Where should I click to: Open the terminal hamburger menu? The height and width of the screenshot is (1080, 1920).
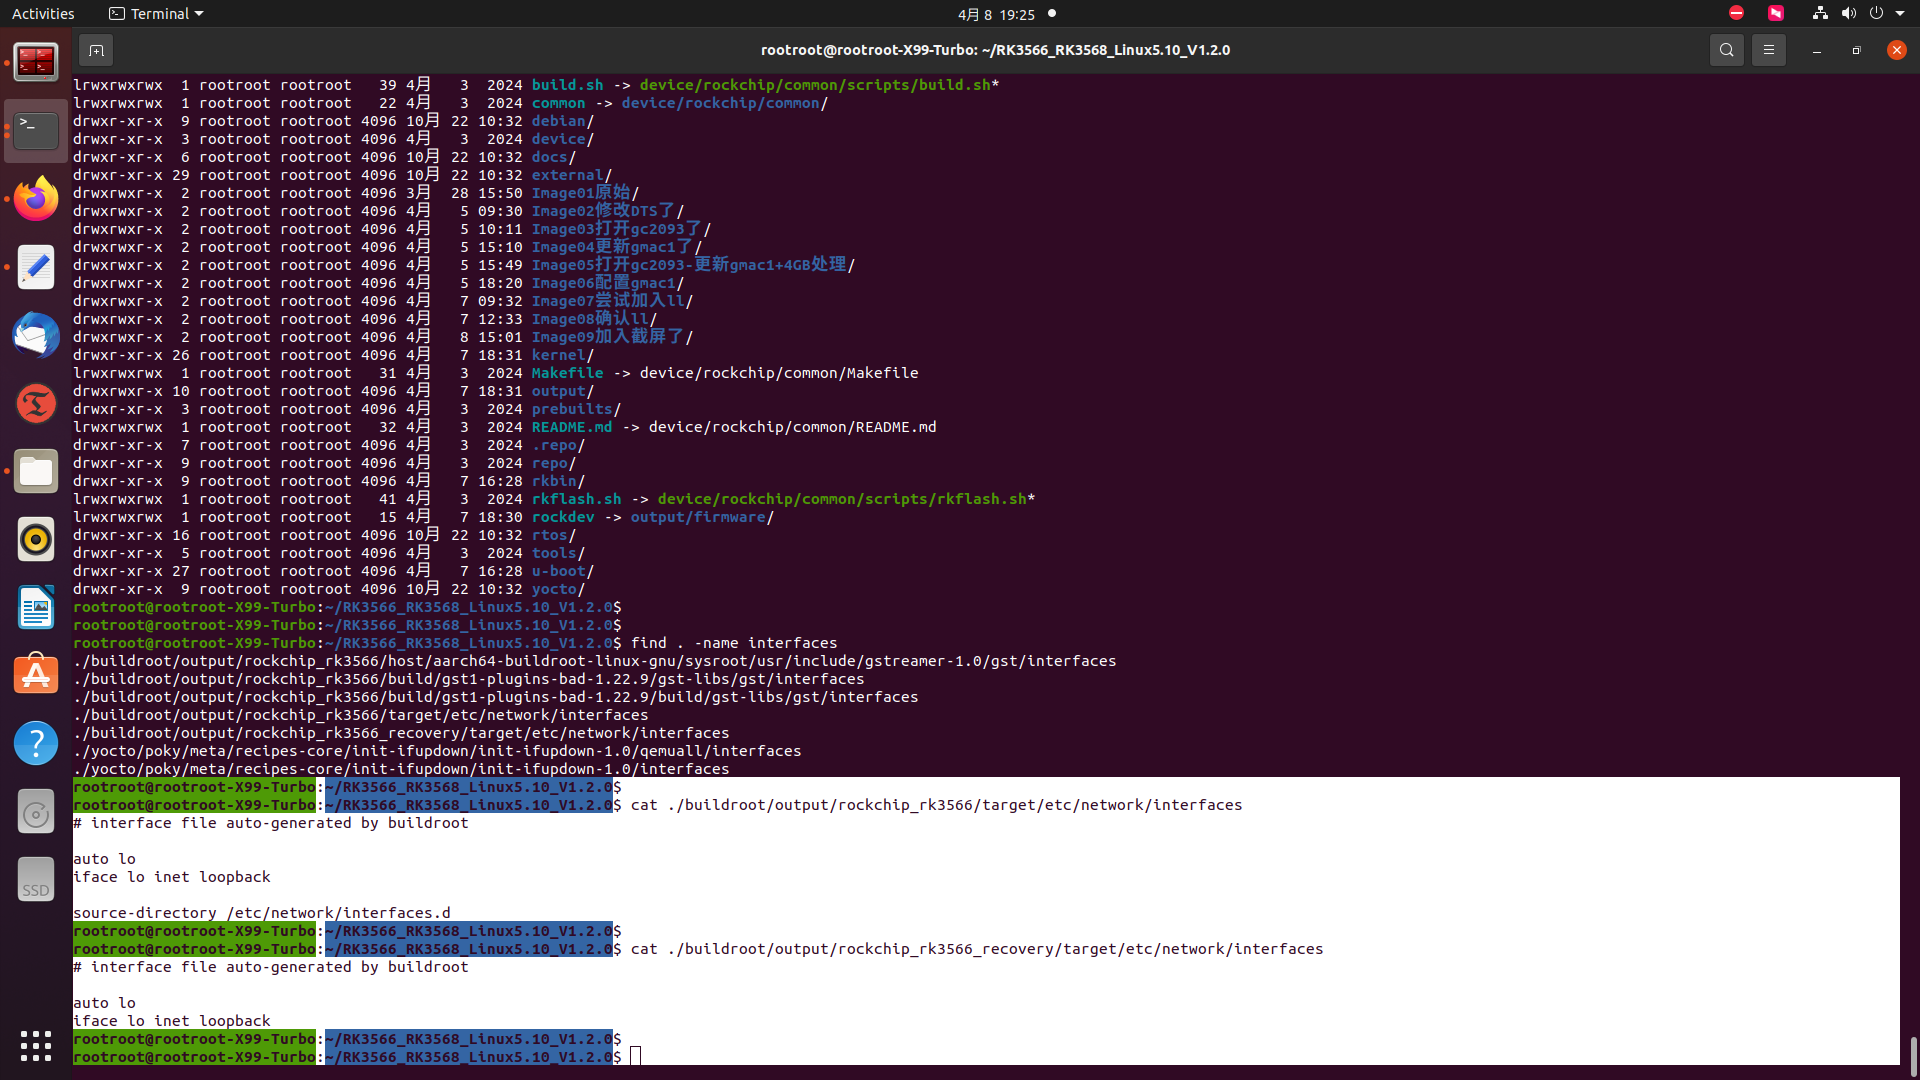click(x=1768, y=50)
